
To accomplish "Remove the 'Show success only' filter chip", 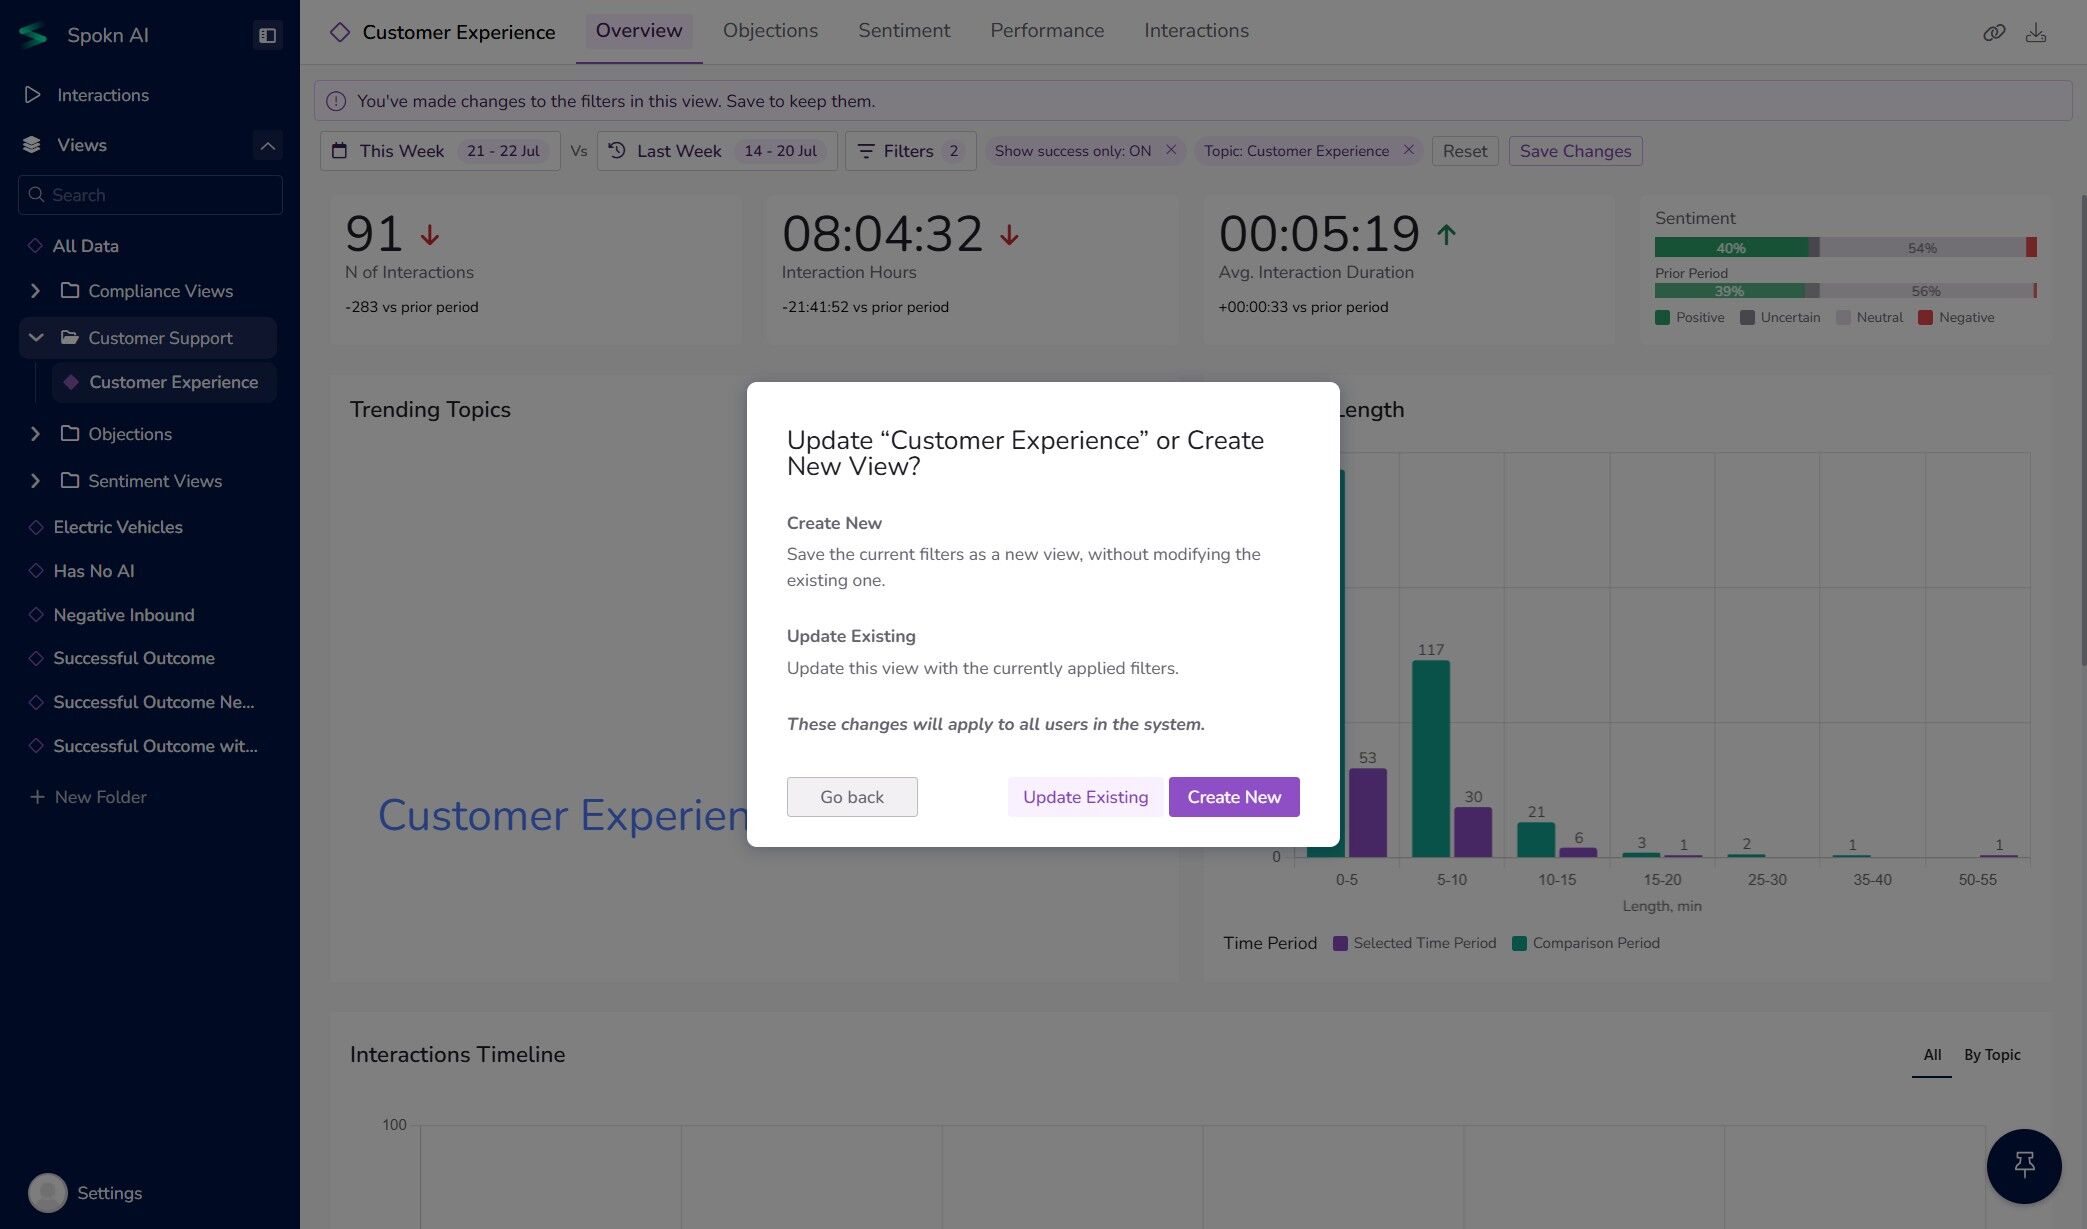I will coord(1170,150).
